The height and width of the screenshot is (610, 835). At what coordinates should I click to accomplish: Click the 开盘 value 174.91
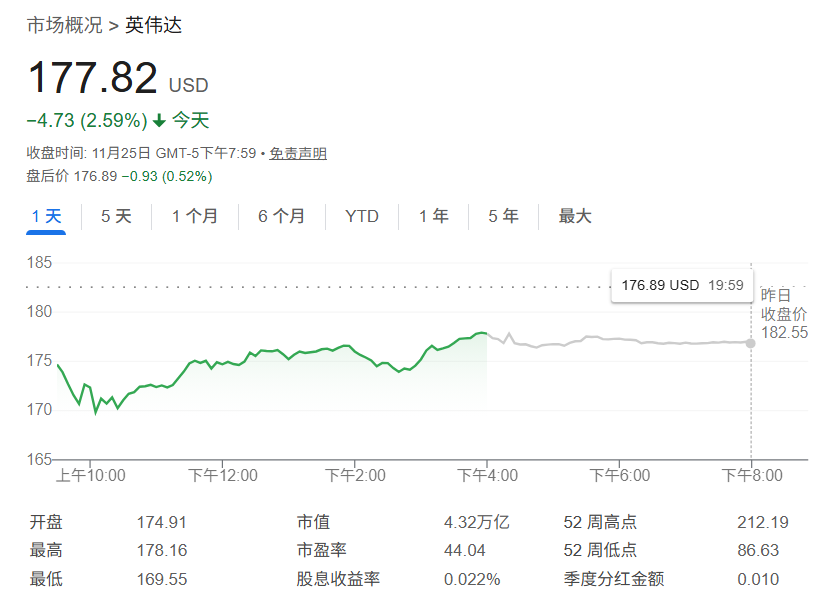click(162, 522)
